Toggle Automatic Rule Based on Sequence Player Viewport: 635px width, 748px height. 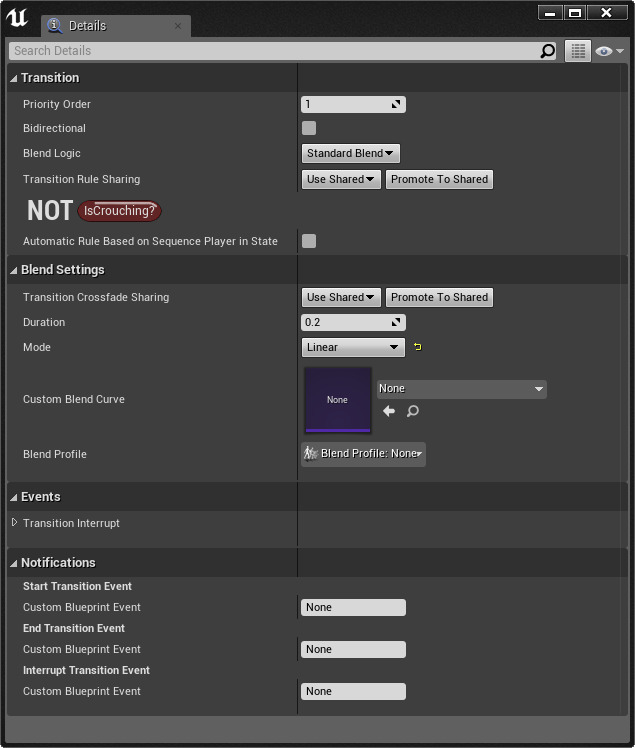click(x=309, y=241)
